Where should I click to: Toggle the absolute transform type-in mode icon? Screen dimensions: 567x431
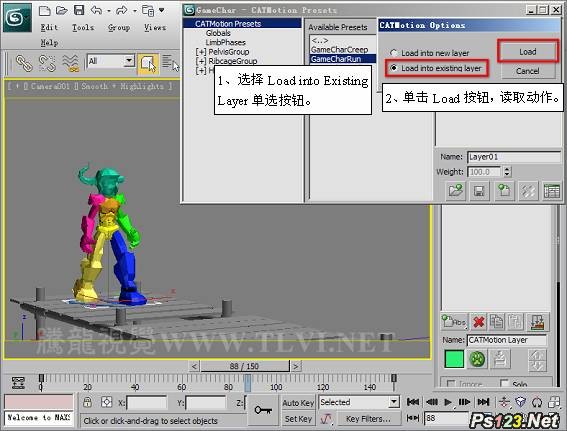coord(106,402)
